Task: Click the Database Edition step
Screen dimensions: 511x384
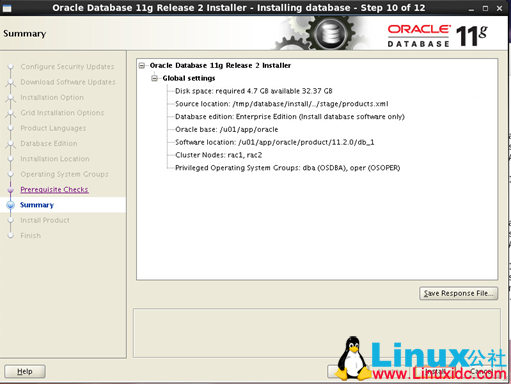Action: click(x=49, y=143)
